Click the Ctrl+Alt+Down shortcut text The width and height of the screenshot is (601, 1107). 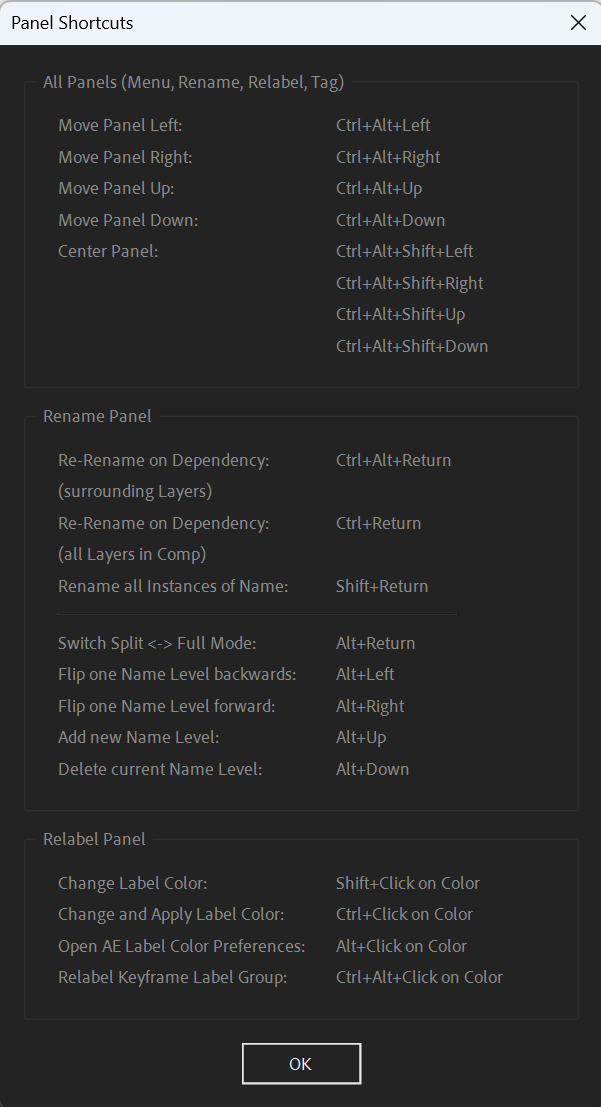(x=391, y=220)
